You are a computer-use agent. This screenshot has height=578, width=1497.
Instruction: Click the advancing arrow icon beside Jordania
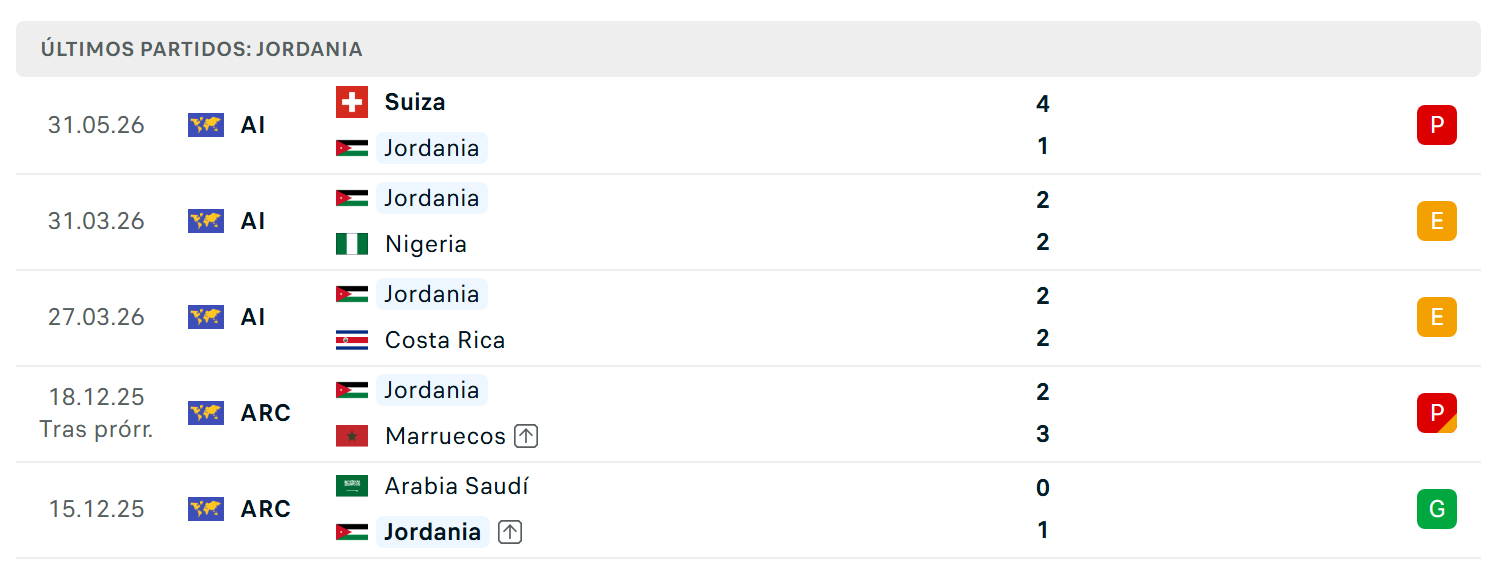[510, 532]
